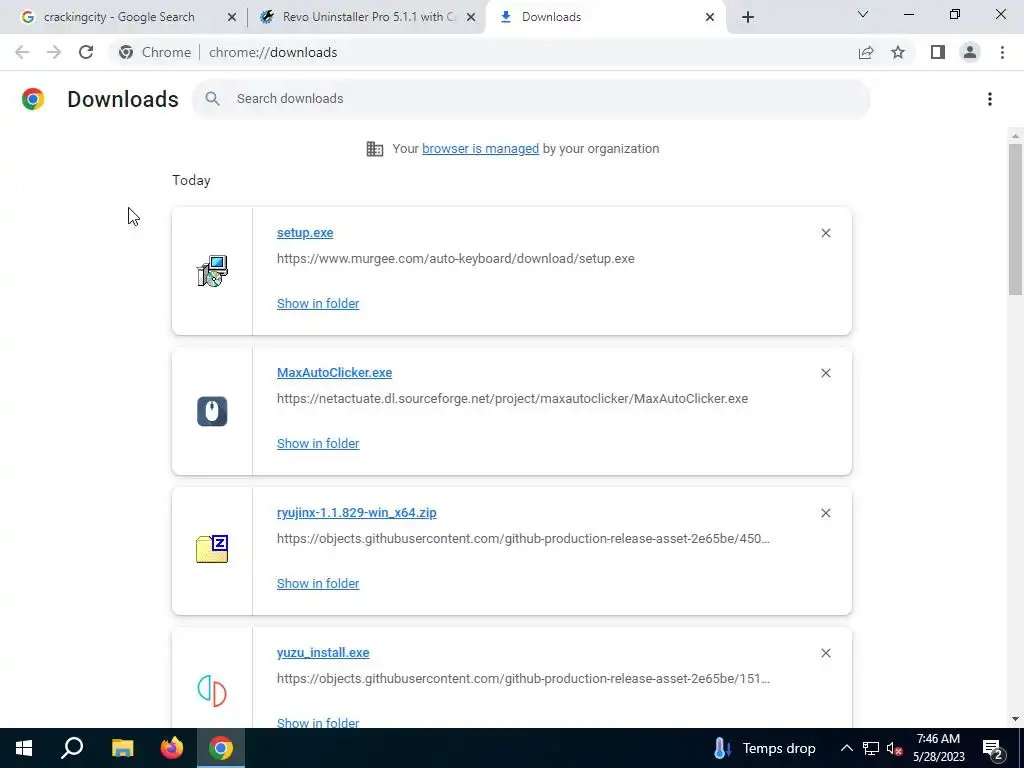Open the taskbar clock and date
The height and width of the screenshot is (768, 1024).
938,748
